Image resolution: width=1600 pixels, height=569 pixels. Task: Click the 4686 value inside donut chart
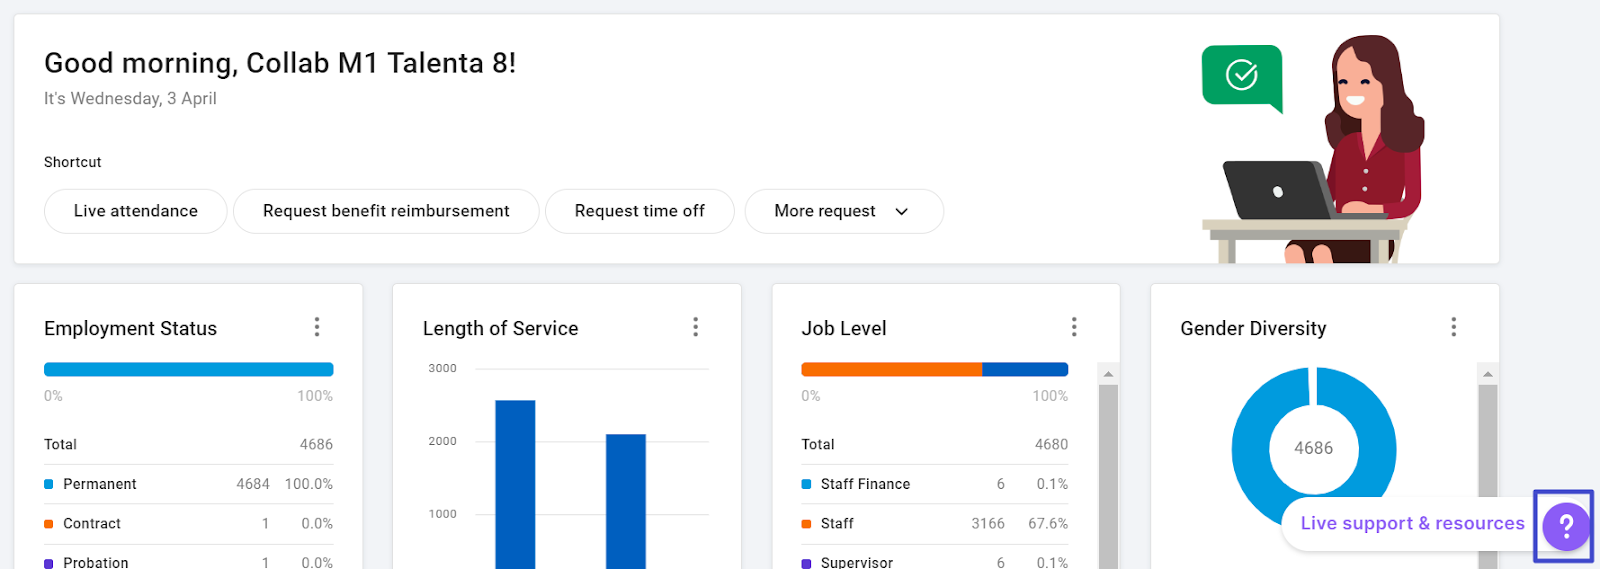1314,448
